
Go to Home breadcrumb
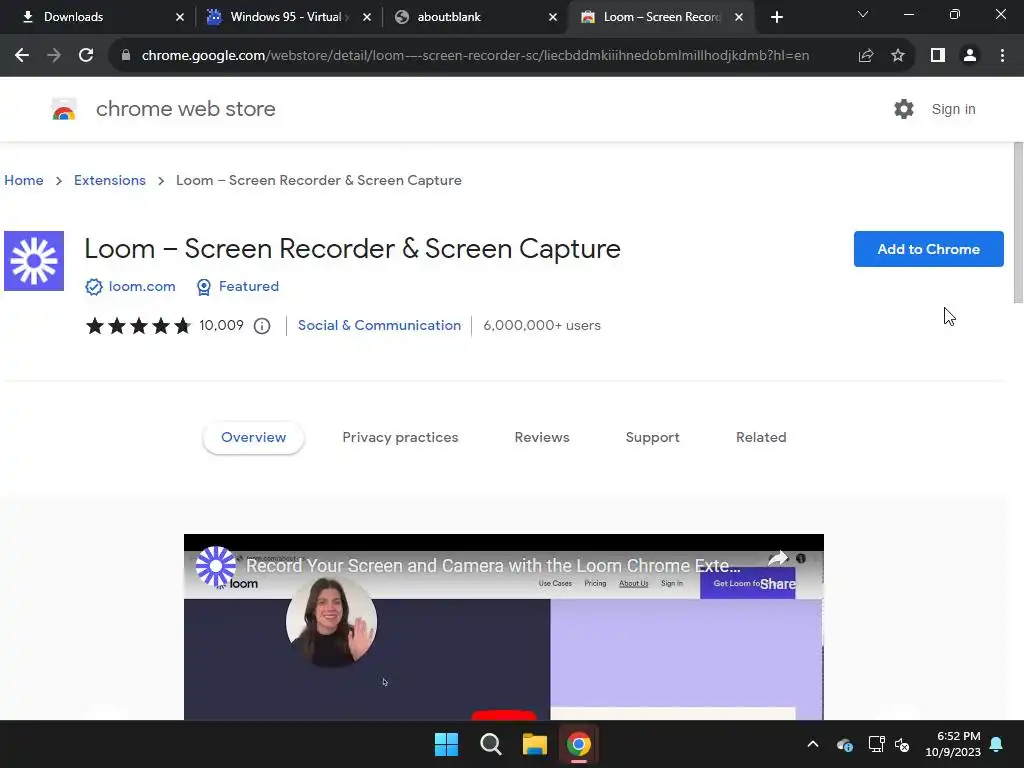point(24,180)
